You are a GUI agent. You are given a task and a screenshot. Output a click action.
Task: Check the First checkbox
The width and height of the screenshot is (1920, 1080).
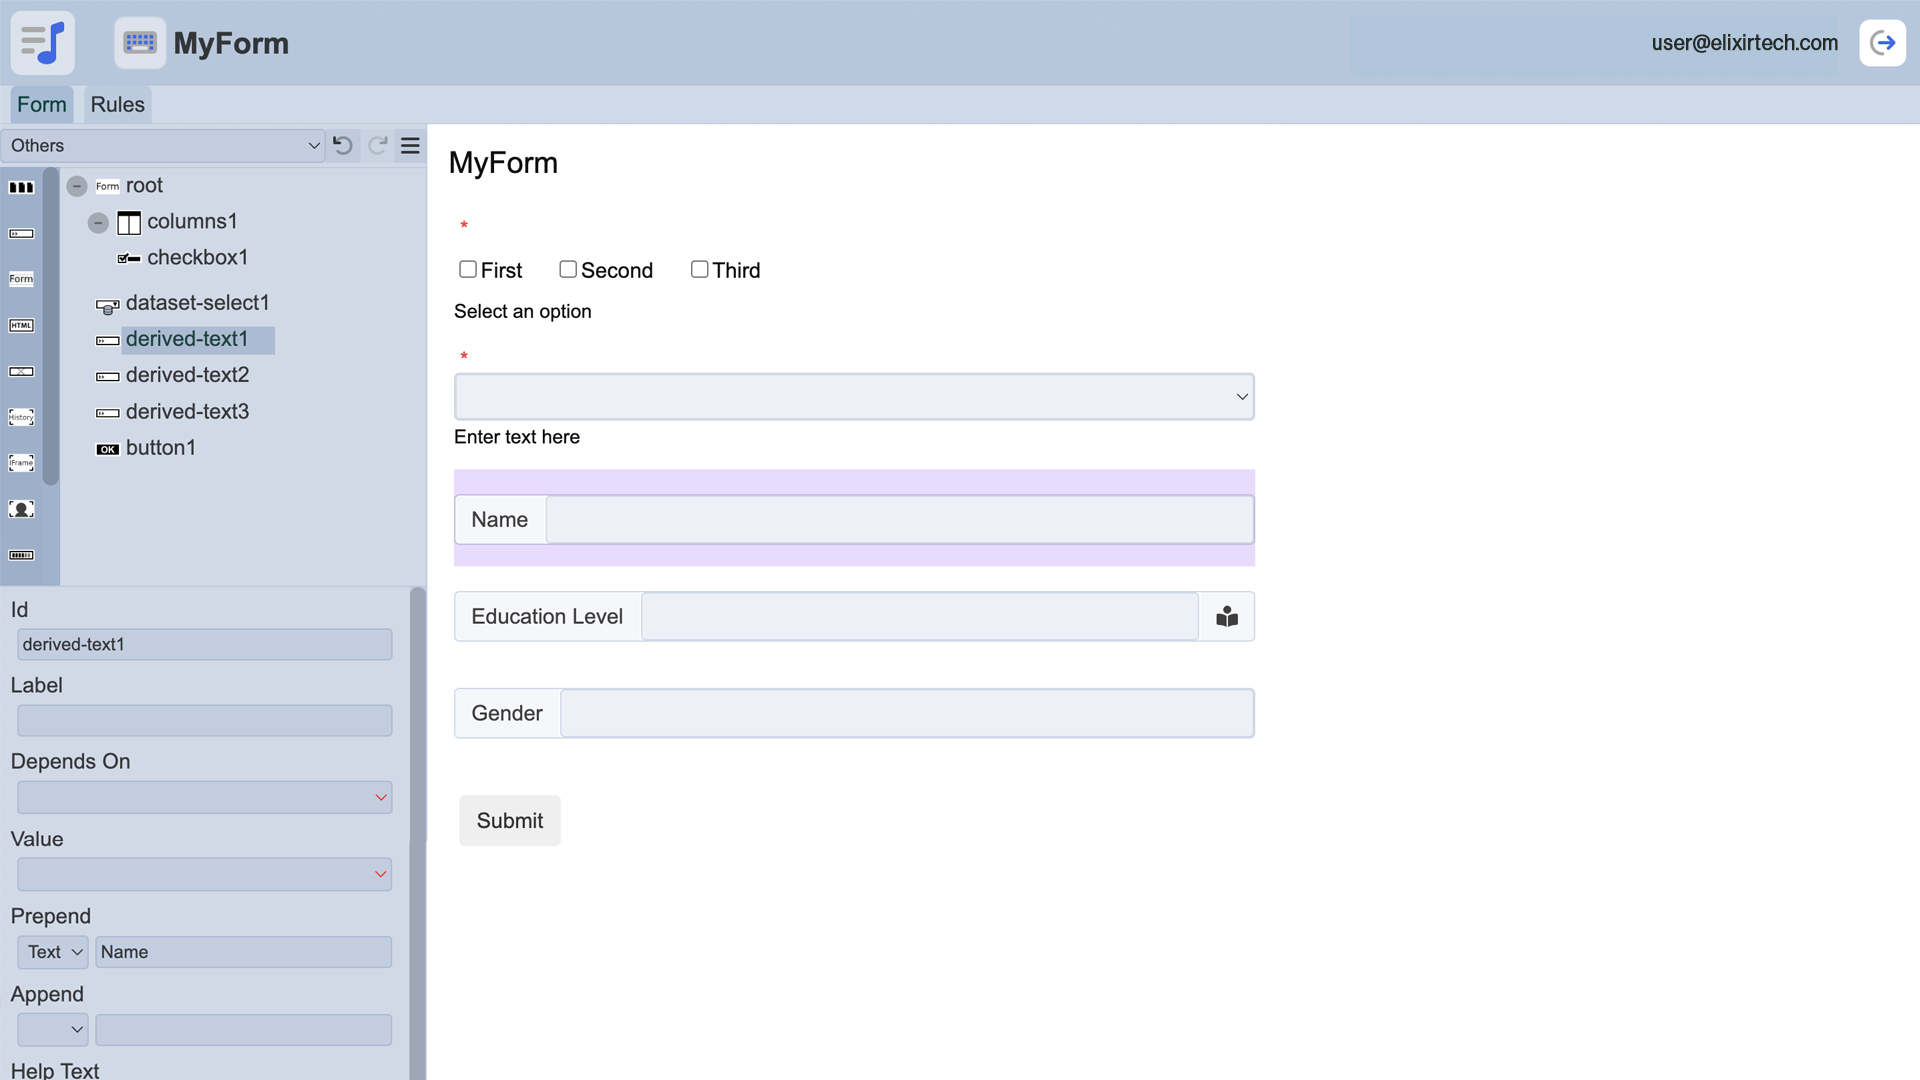pyautogui.click(x=467, y=270)
